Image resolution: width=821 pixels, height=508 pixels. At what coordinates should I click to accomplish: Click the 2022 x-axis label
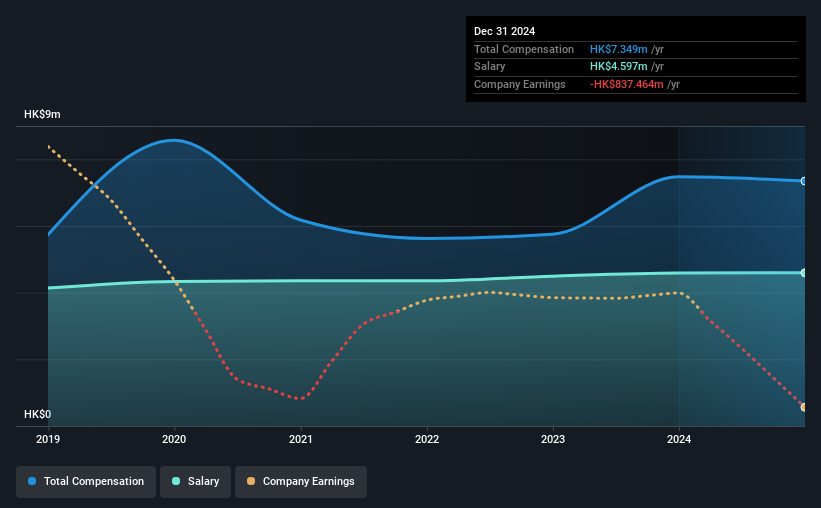pos(427,439)
